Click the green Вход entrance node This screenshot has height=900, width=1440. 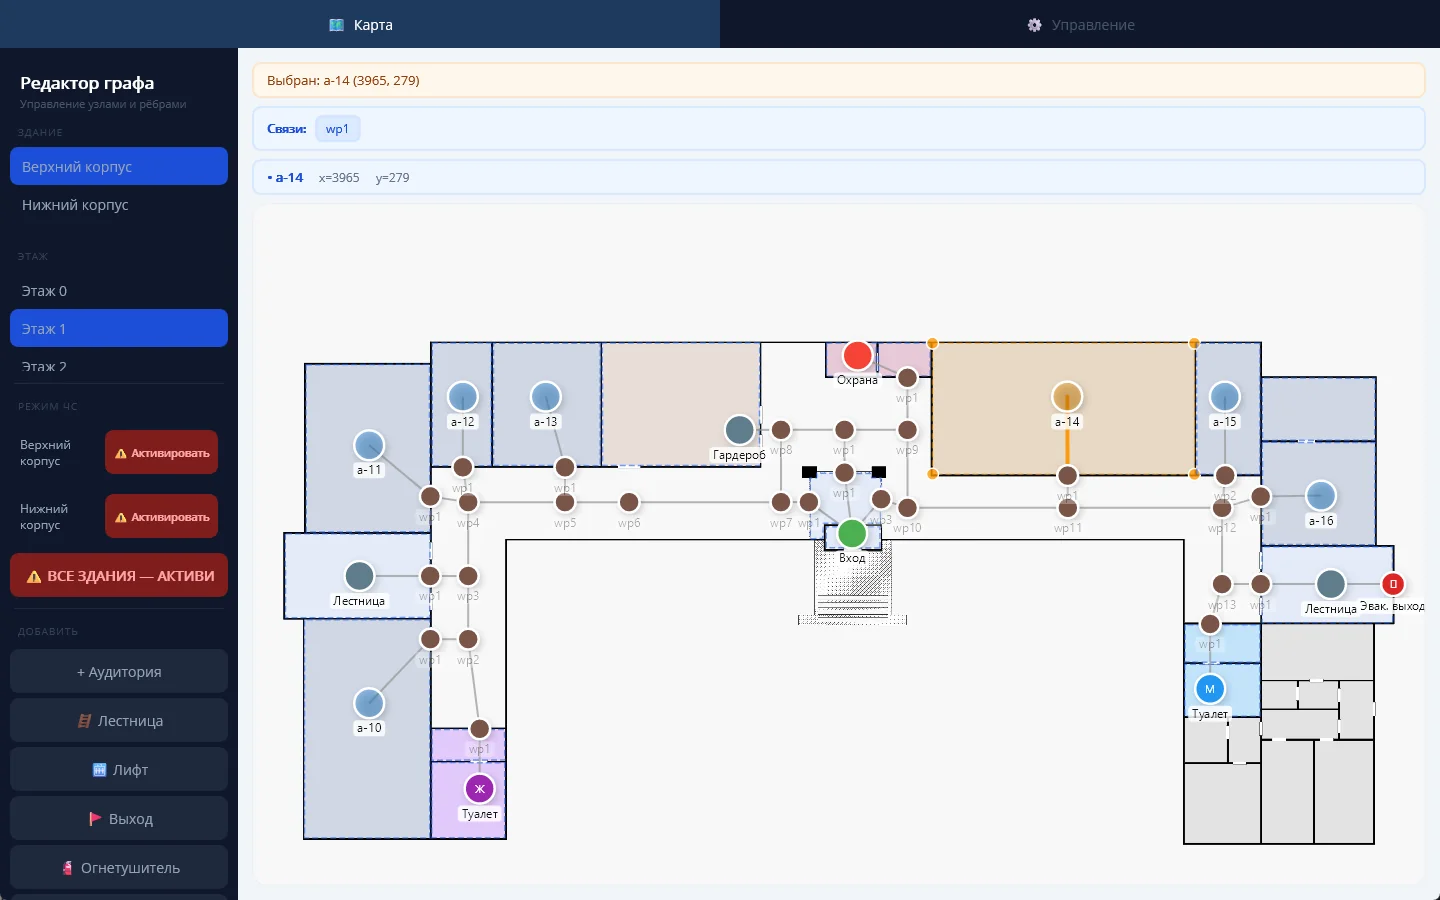[x=852, y=533]
